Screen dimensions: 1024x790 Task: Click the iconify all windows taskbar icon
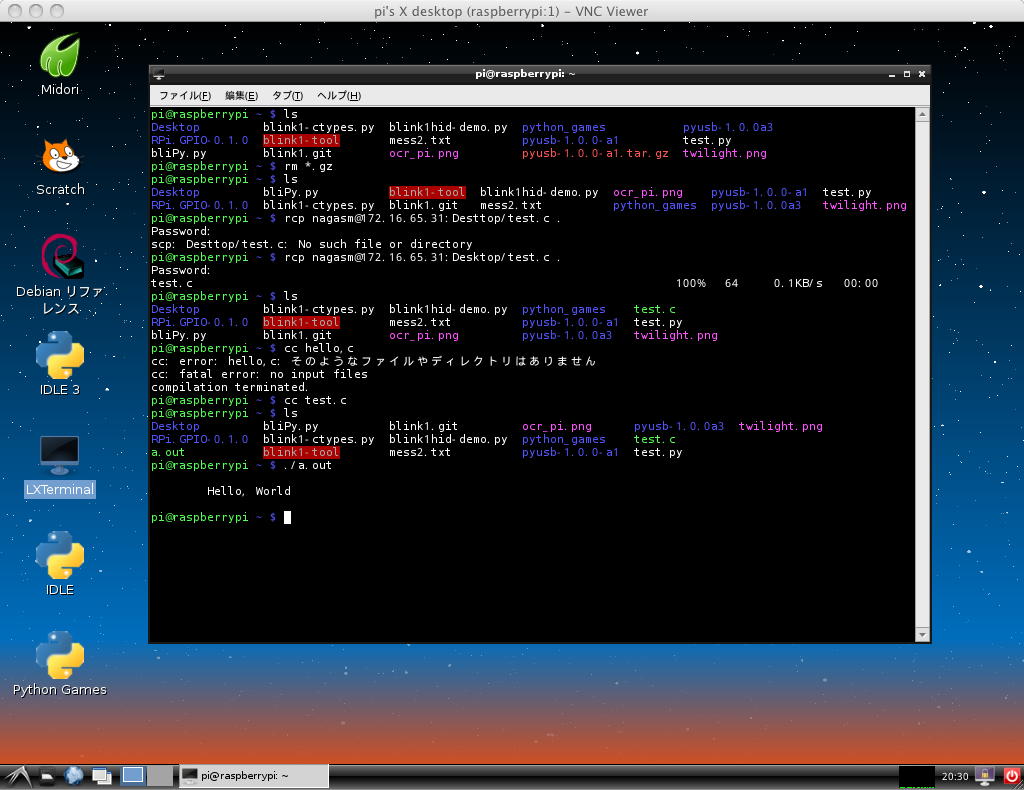[101, 776]
